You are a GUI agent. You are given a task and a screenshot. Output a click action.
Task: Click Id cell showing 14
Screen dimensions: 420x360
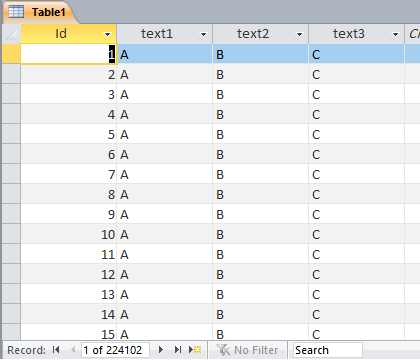[x=69, y=314]
